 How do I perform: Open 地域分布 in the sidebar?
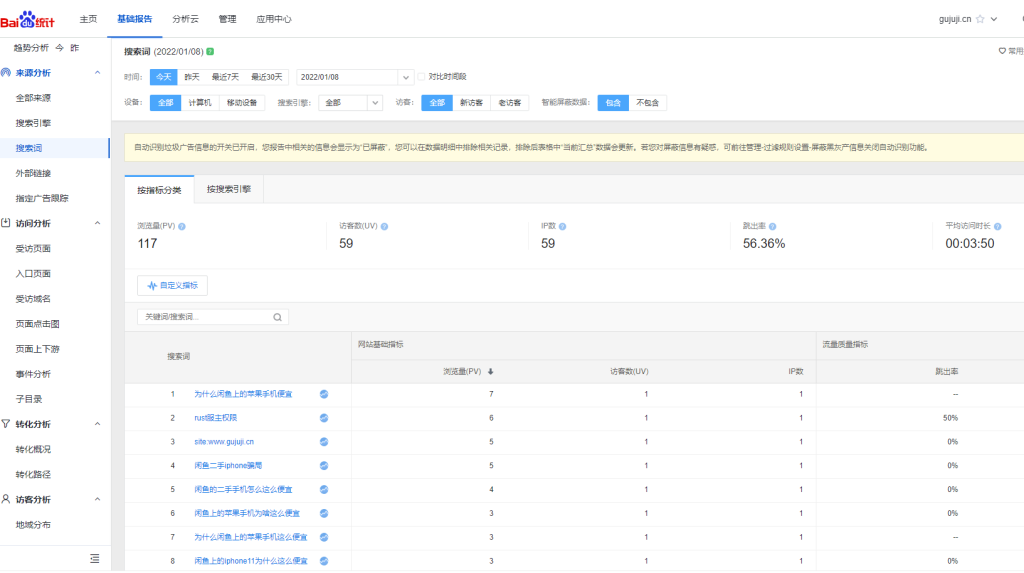tap(33, 525)
